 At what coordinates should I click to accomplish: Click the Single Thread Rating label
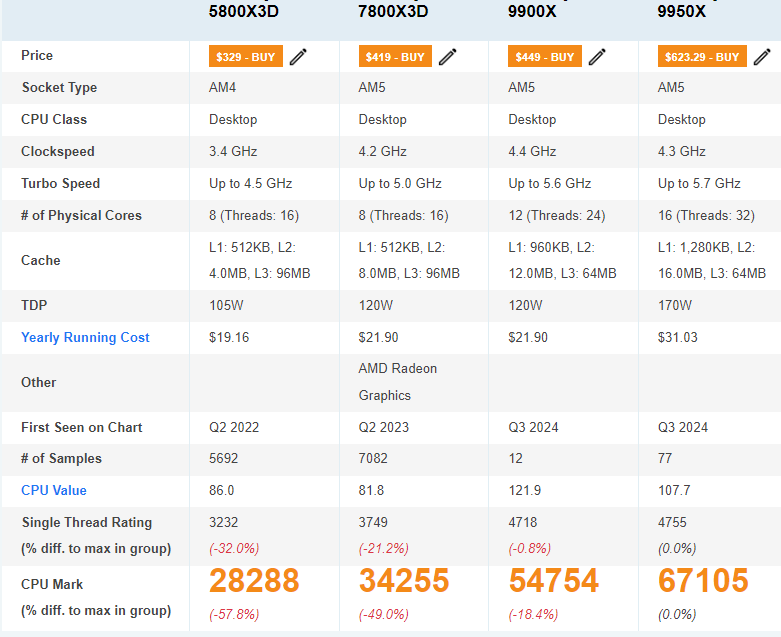pyautogui.click(x=87, y=522)
